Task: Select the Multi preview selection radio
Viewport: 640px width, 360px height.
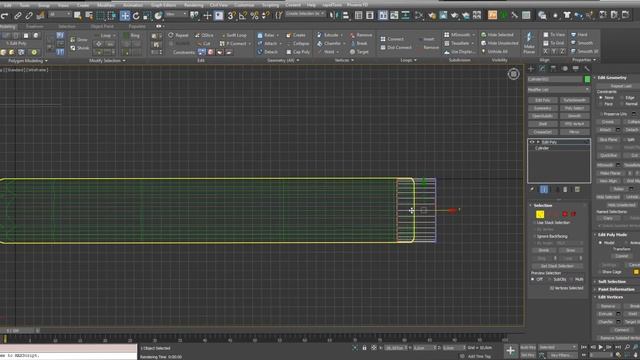Action: pos(571,279)
